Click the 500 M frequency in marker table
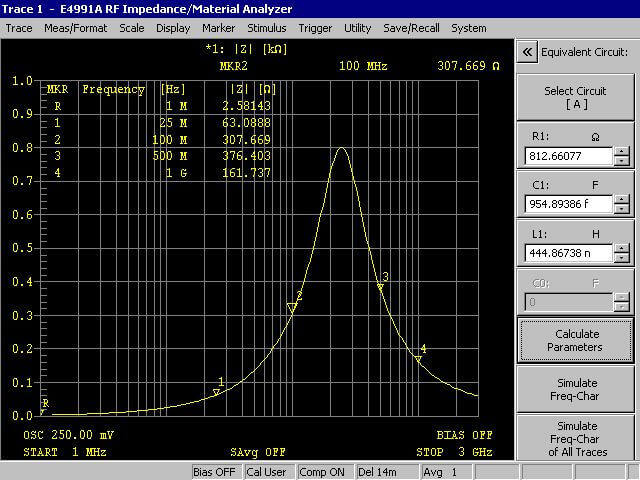The width and height of the screenshot is (640, 480). pyautogui.click(x=170, y=156)
